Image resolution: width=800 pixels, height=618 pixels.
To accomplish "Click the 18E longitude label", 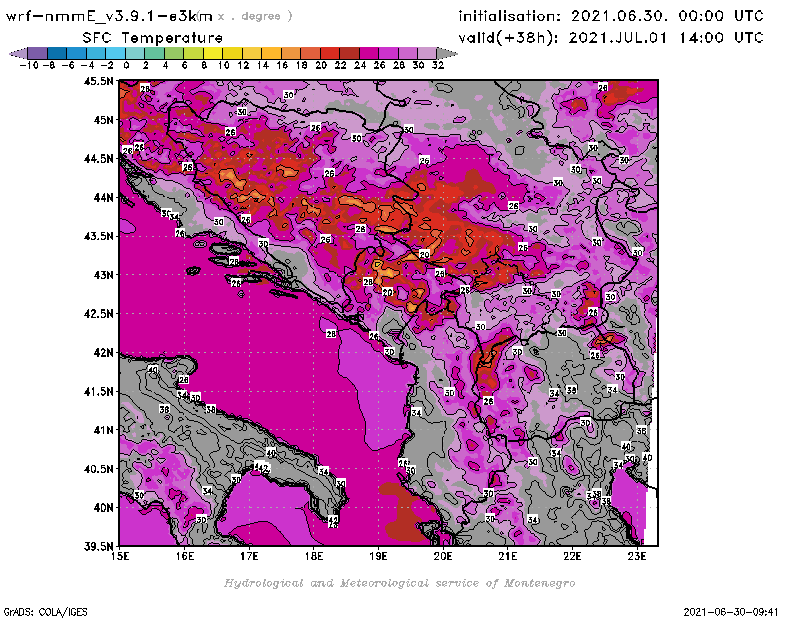I will [314, 556].
